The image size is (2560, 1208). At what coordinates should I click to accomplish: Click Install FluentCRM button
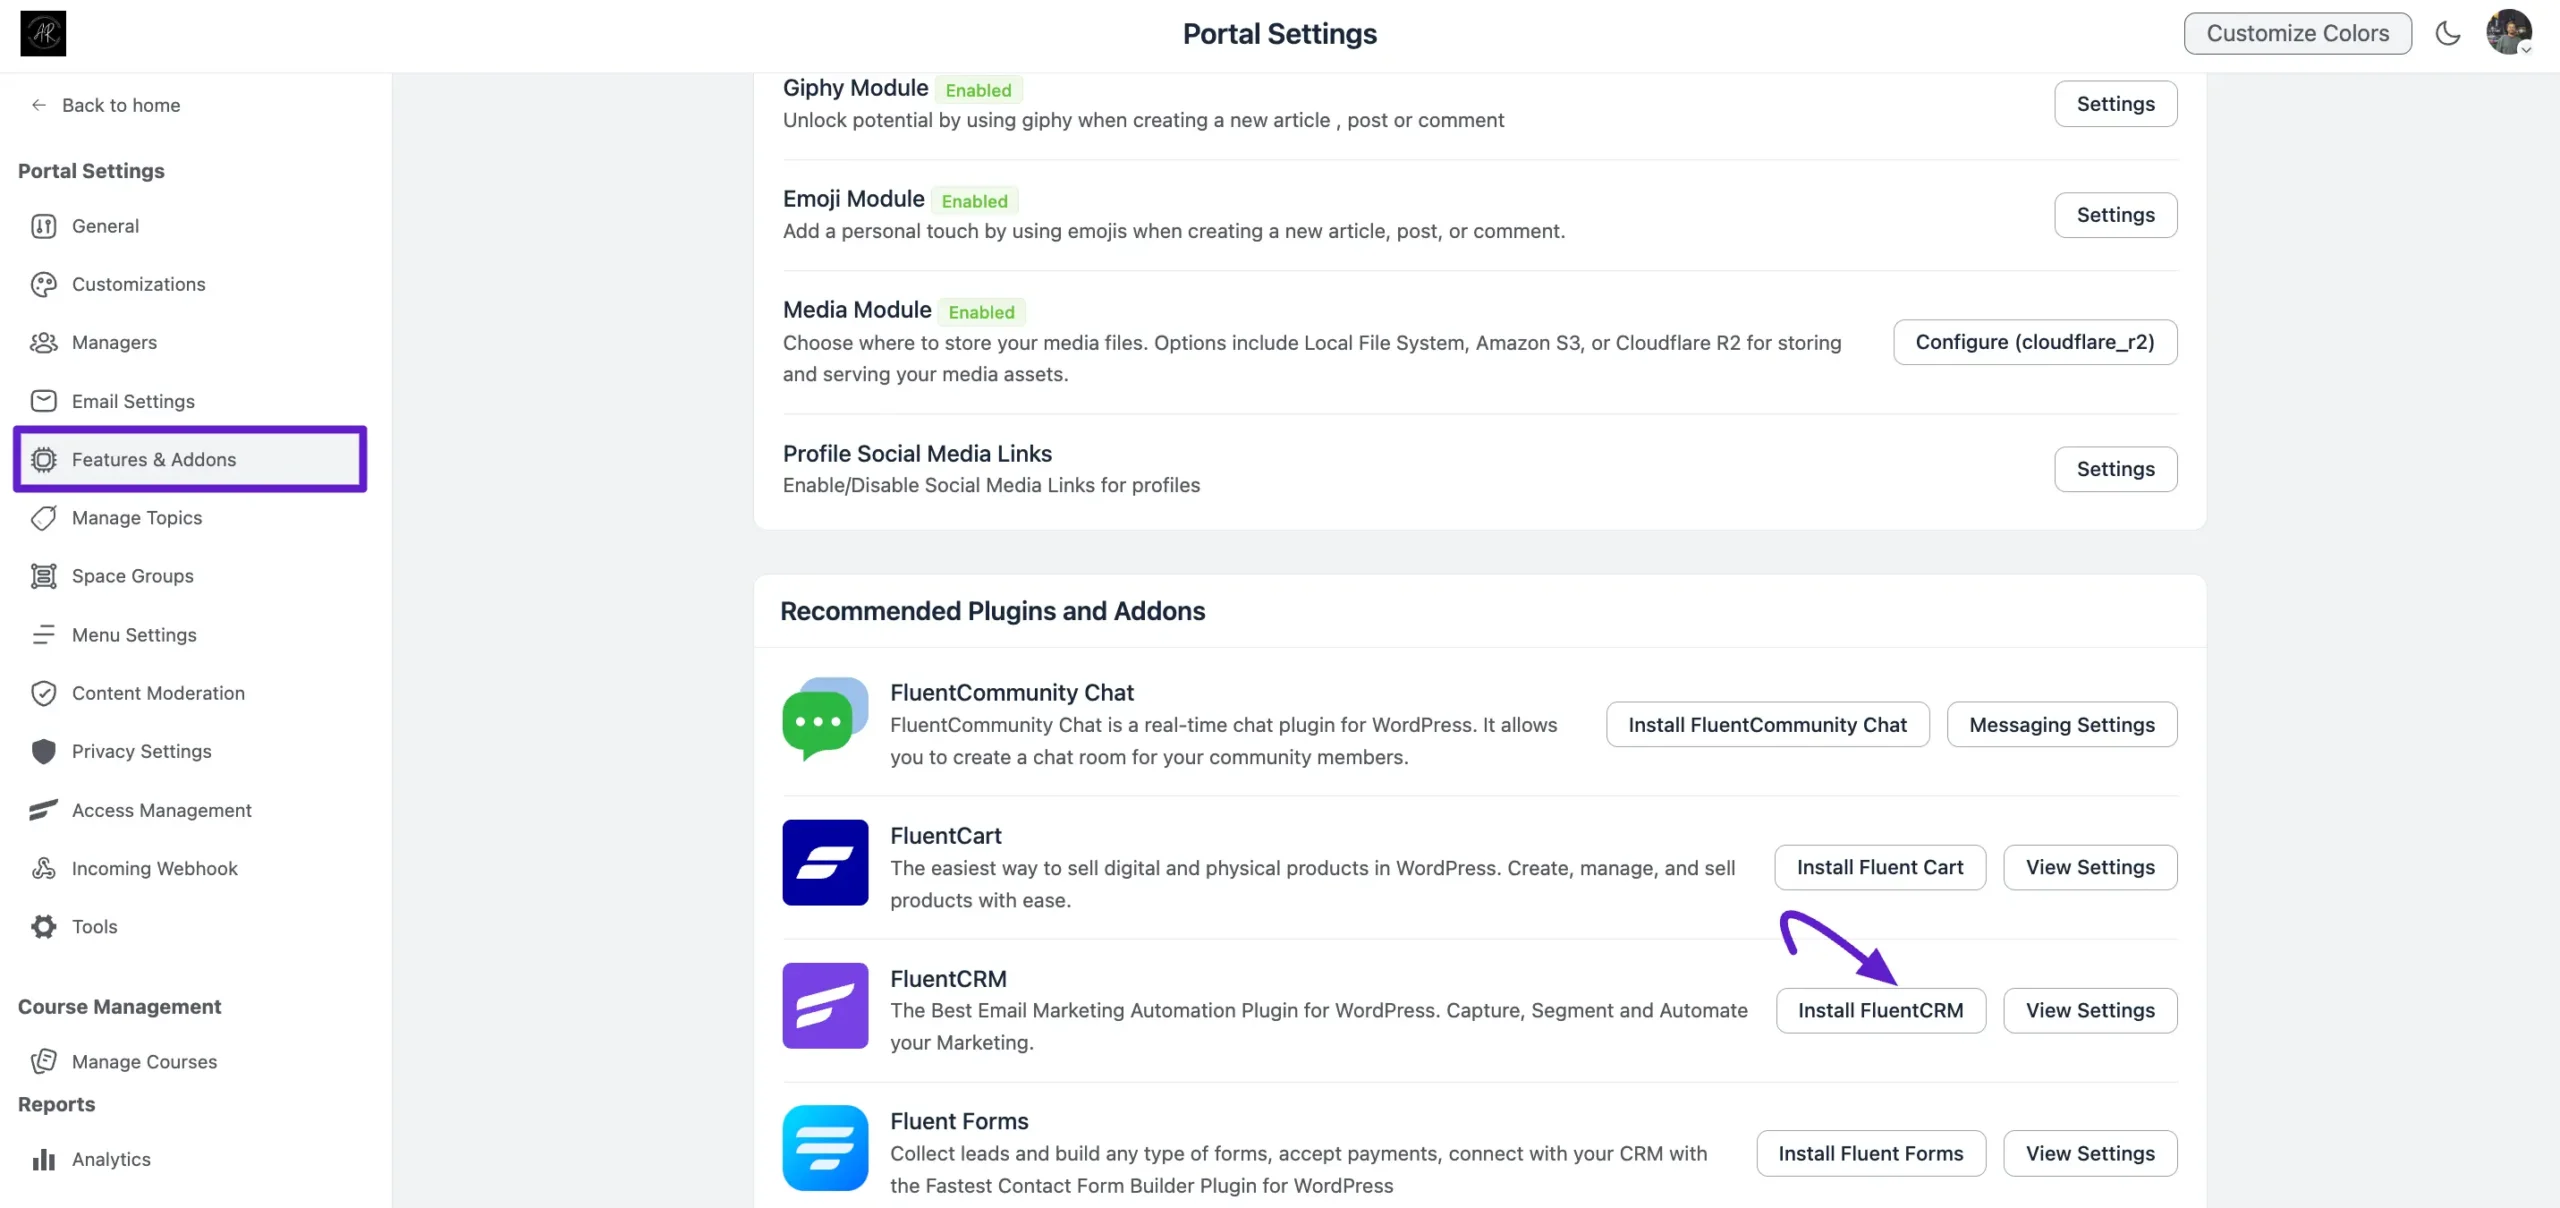(1880, 1011)
